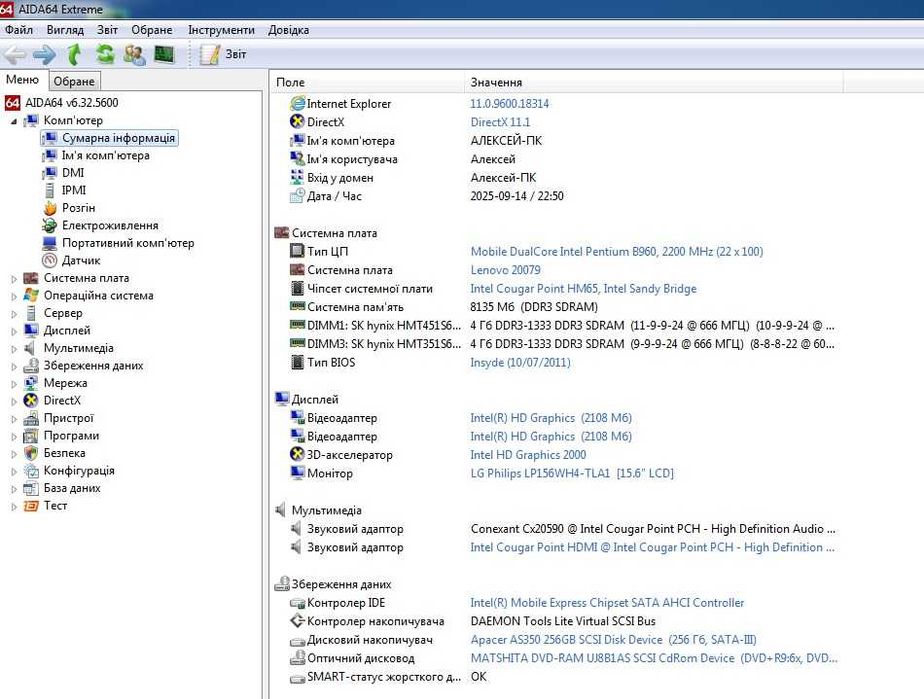Open the LG Philips LP156WH4-TLA1 monitor link
Screen dimensions: 924x699
[x=572, y=473]
